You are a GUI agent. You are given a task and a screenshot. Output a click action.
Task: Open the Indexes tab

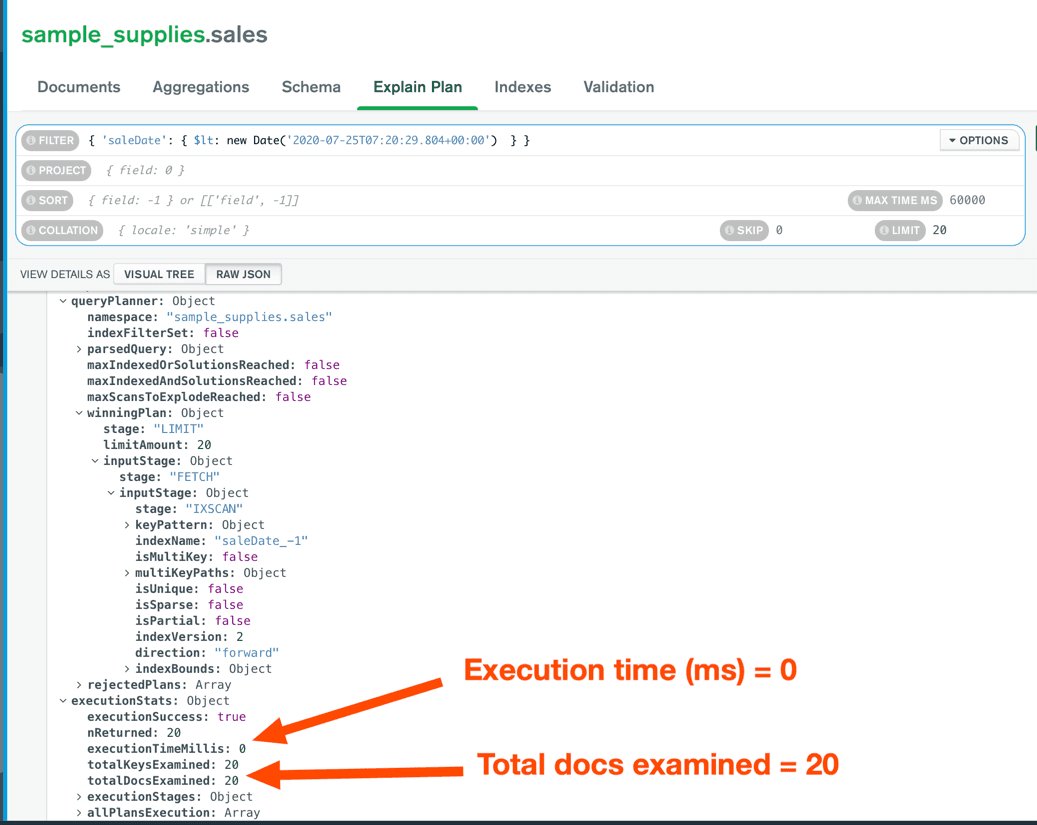(x=522, y=87)
